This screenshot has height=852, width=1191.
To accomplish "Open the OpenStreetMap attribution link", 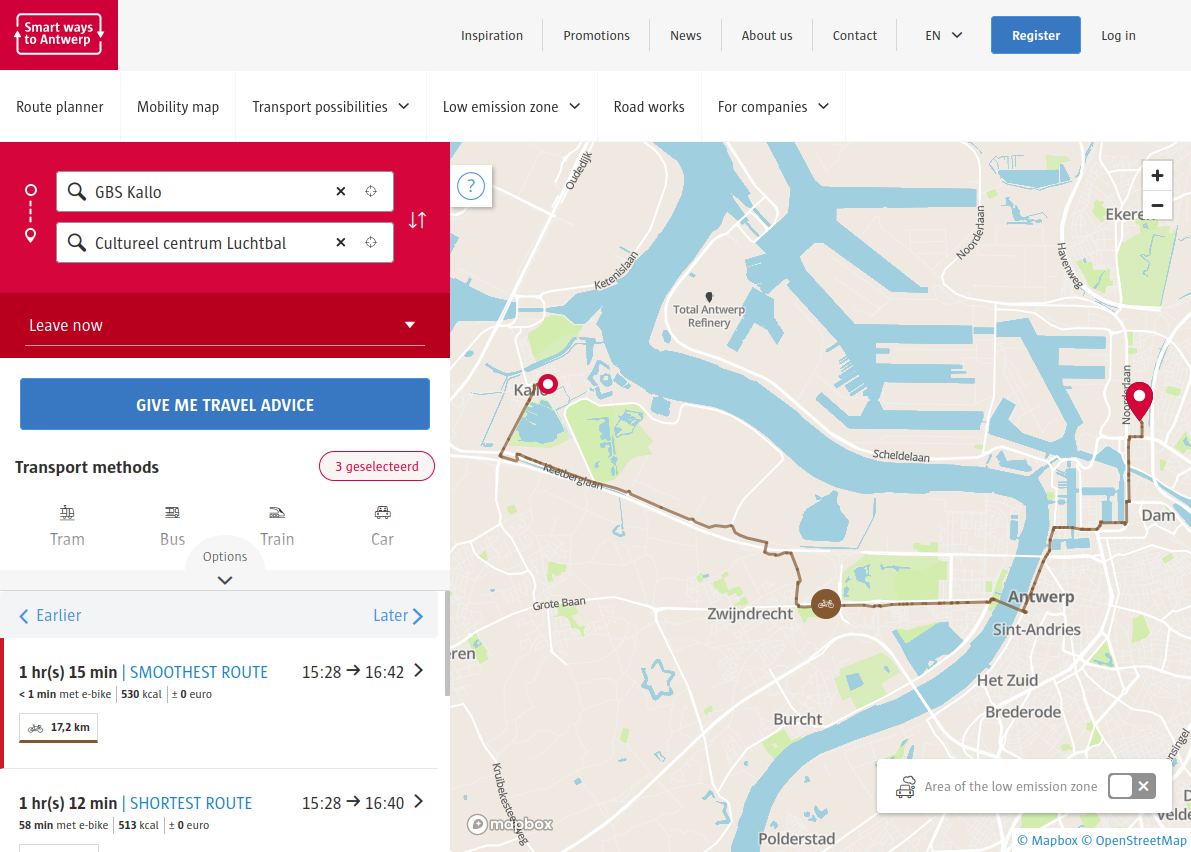I will tap(1134, 840).
